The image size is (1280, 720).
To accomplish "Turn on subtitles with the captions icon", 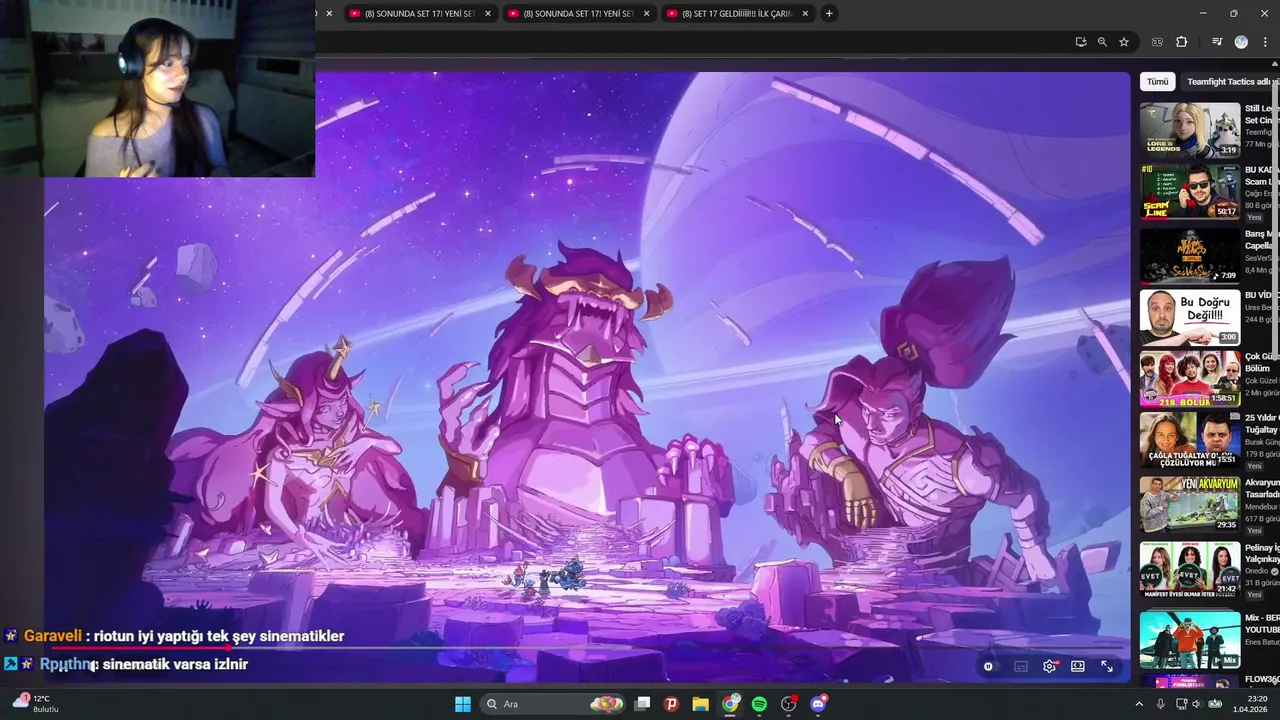I will click(1021, 666).
